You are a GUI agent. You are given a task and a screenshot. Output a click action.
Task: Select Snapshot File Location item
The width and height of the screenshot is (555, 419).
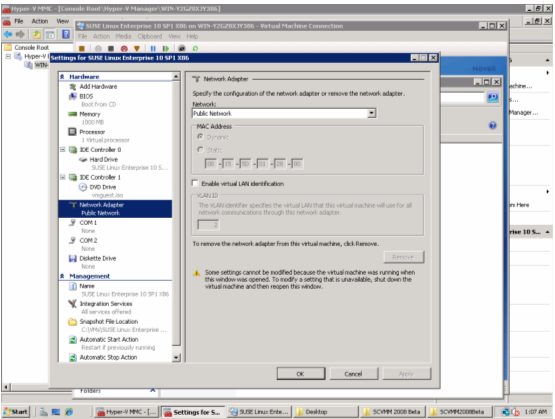click(x=103, y=322)
